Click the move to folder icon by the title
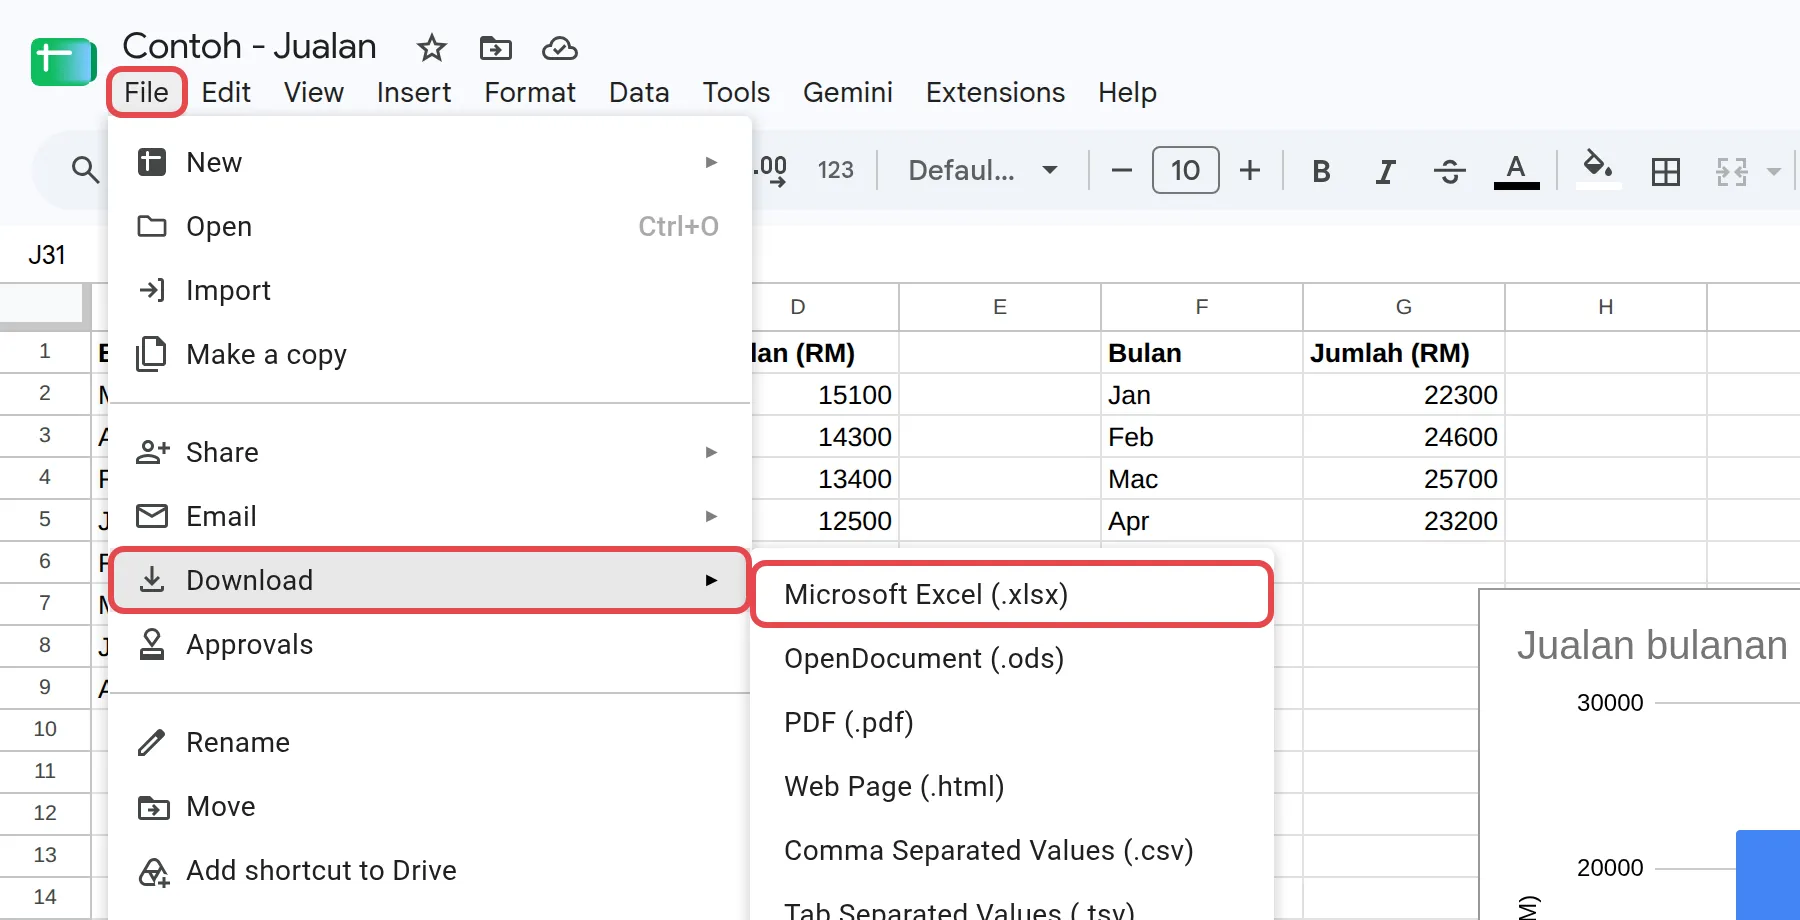Image resolution: width=1800 pixels, height=920 pixels. [495, 48]
